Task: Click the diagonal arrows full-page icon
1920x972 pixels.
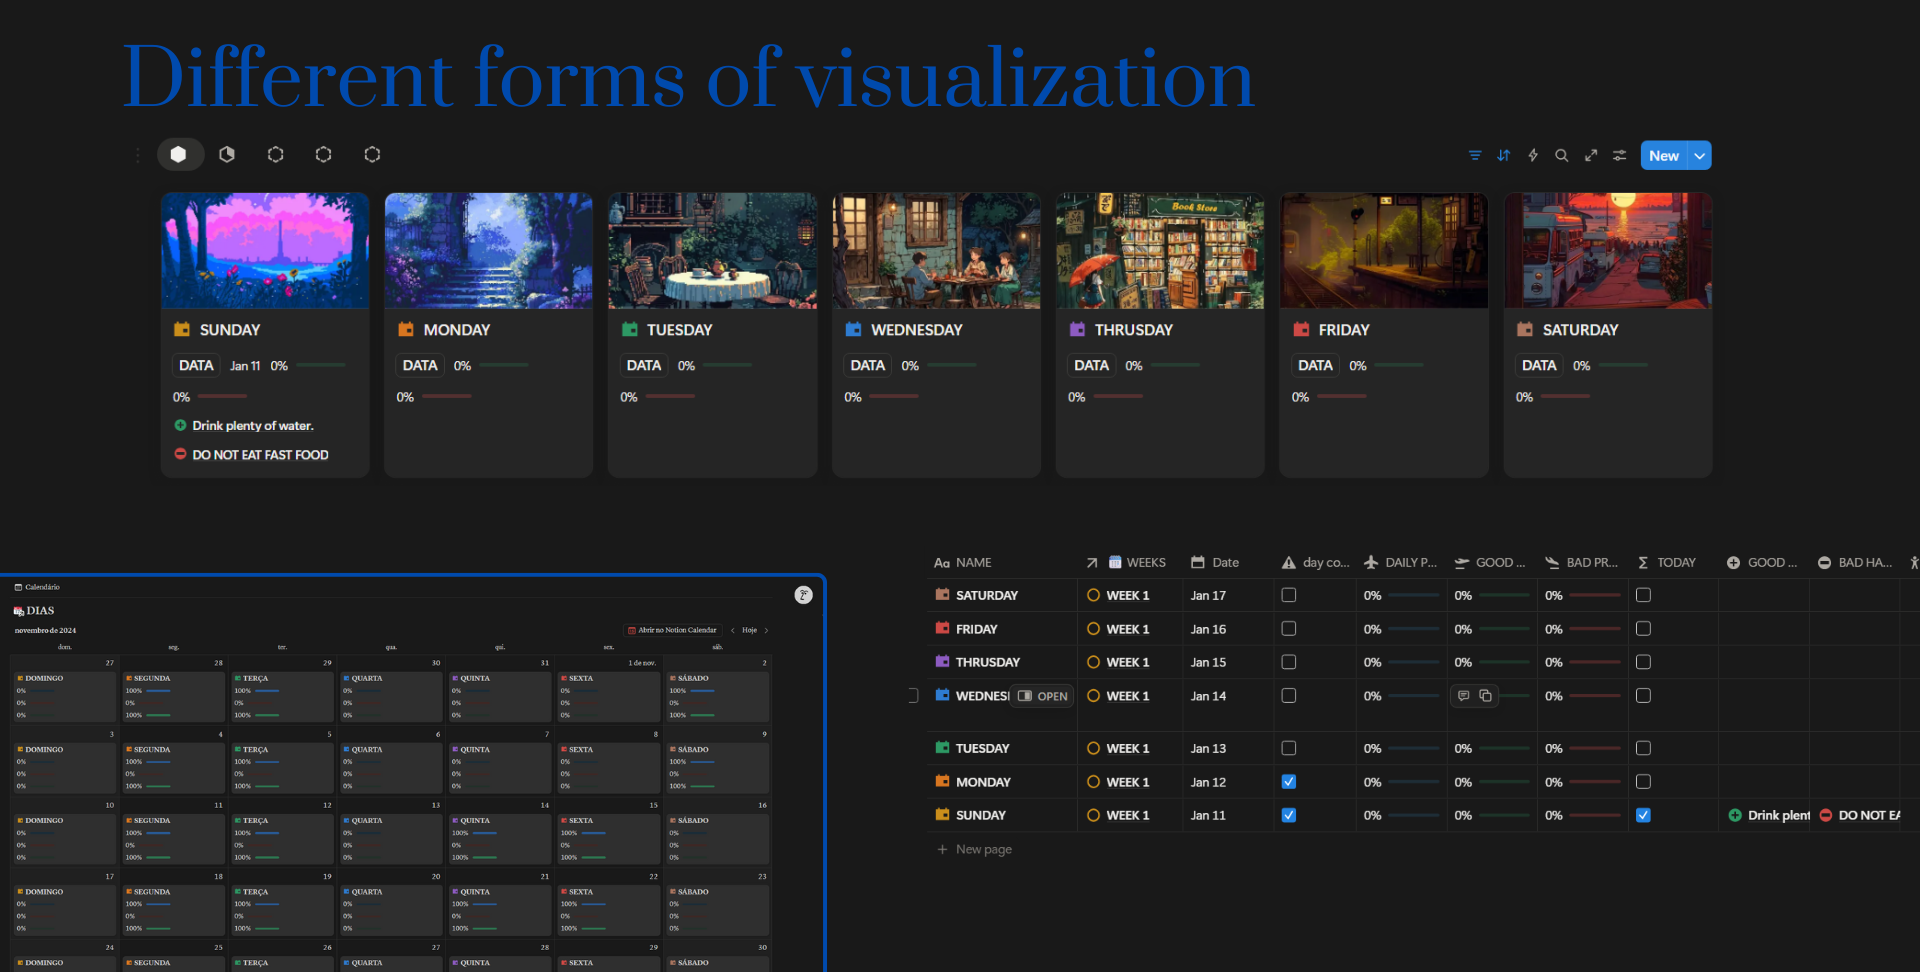Action: coord(1591,156)
